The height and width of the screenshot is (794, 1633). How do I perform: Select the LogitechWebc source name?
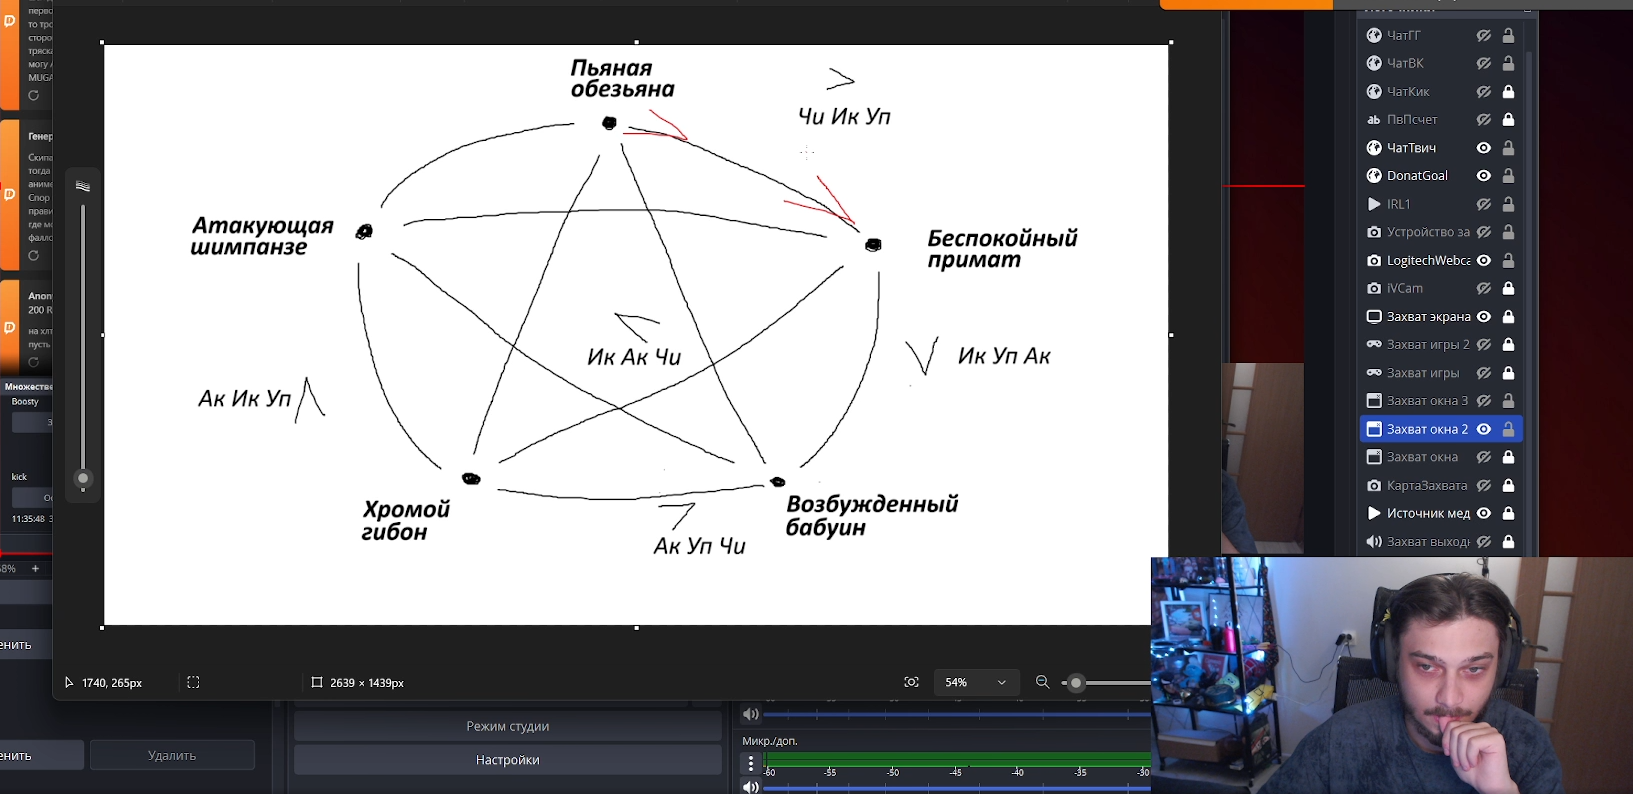pyautogui.click(x=1428, y=260)
